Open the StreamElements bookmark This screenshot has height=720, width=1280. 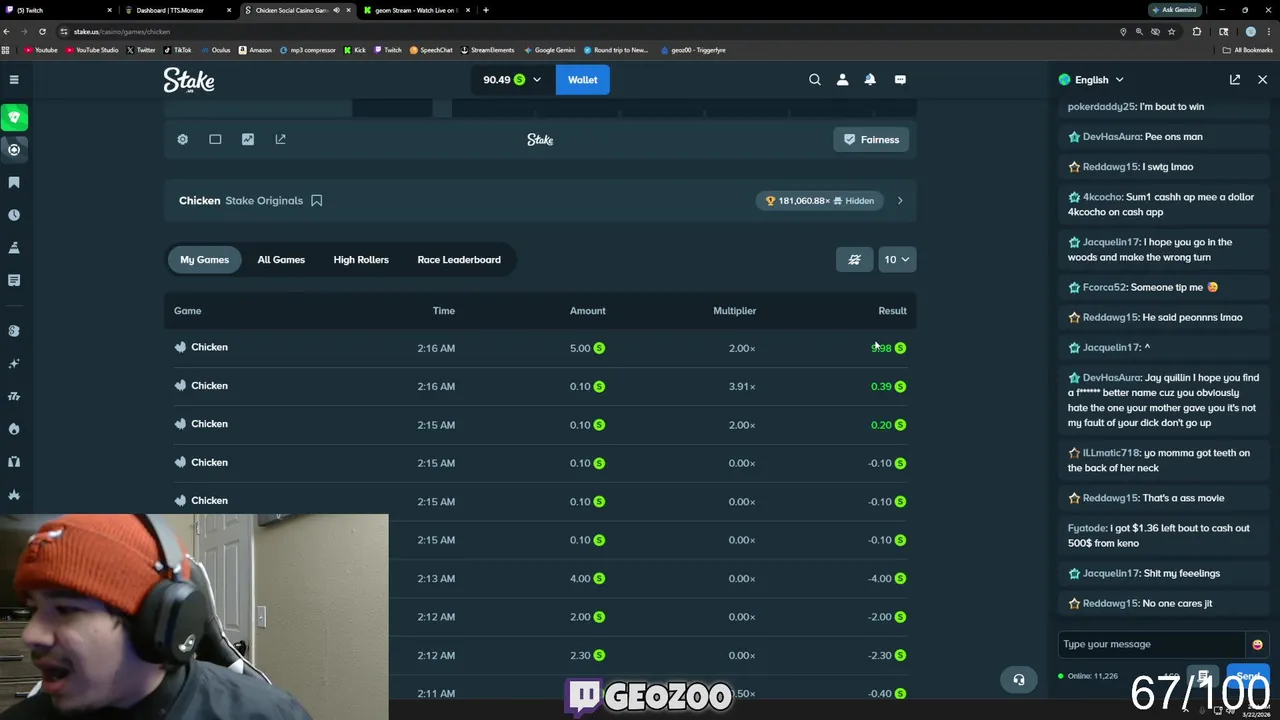coord(488,50)
